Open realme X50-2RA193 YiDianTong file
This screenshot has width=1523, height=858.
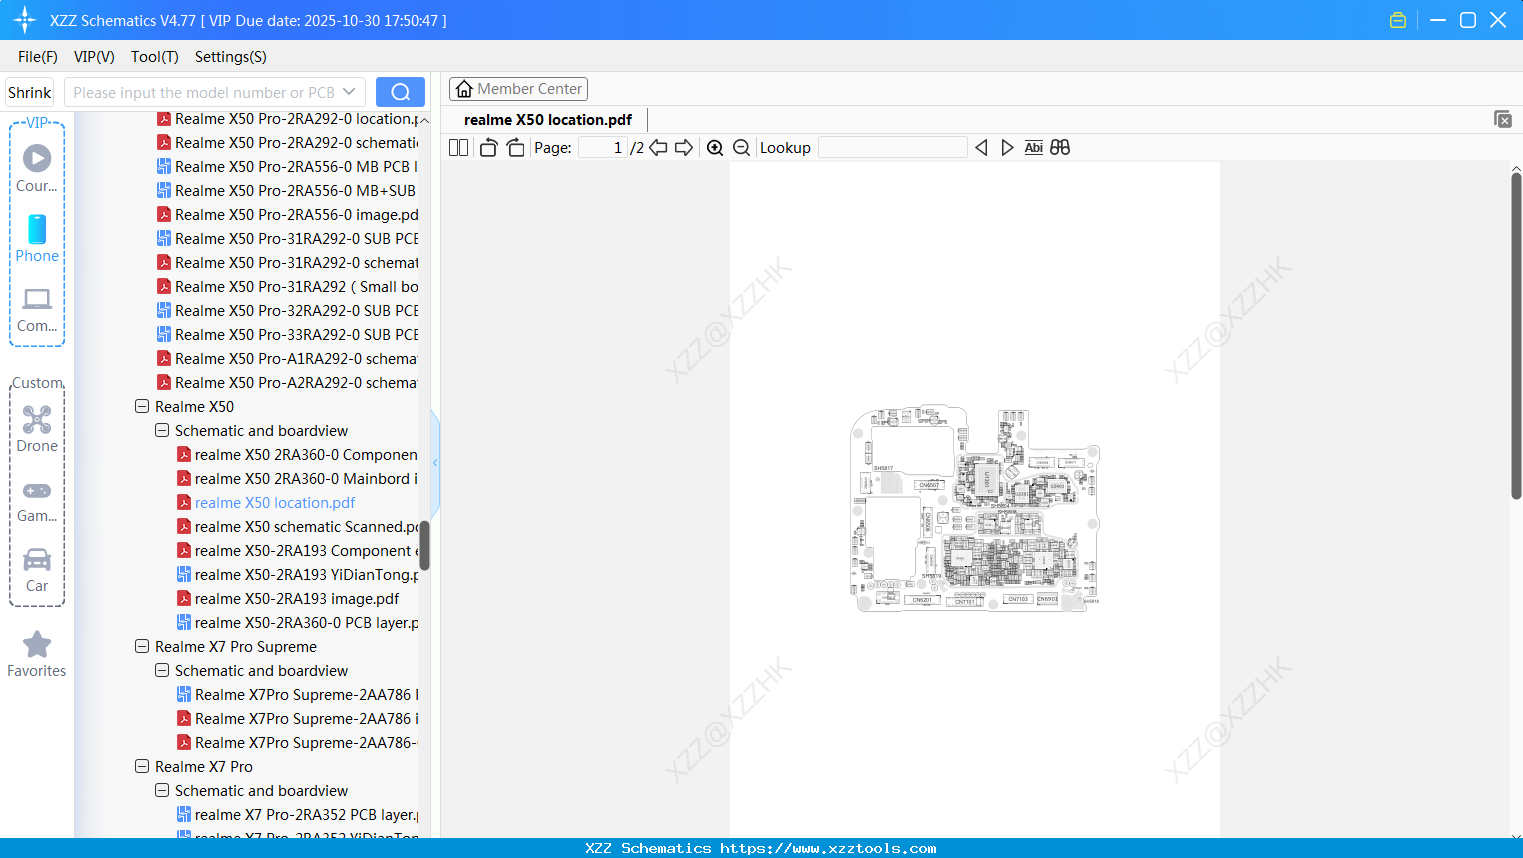coord(297,575)
